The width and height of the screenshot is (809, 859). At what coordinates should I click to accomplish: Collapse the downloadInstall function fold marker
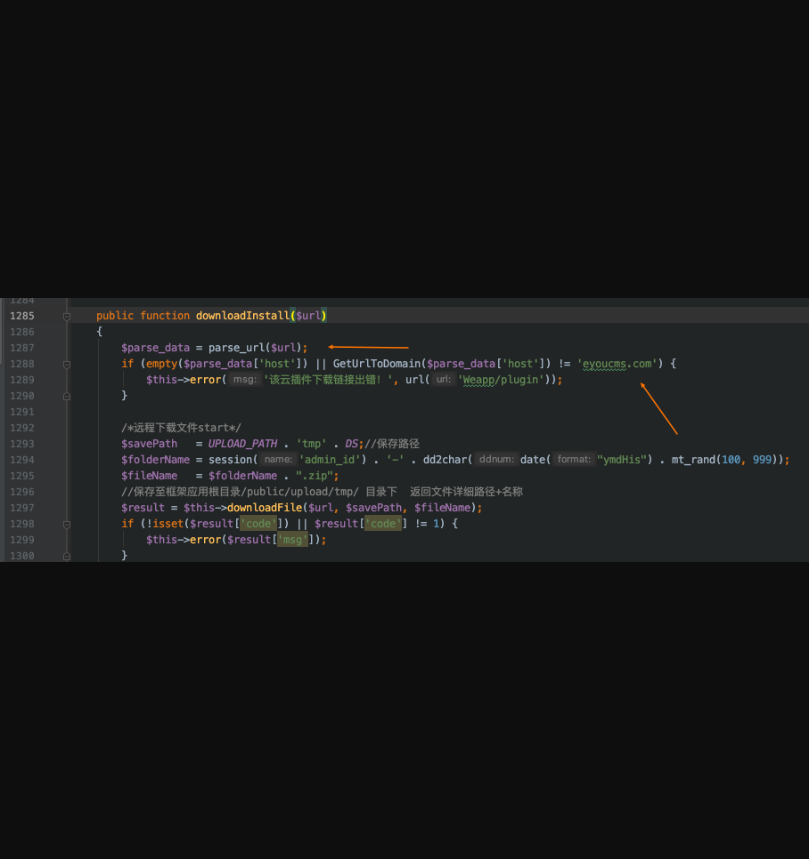point(67,316)
